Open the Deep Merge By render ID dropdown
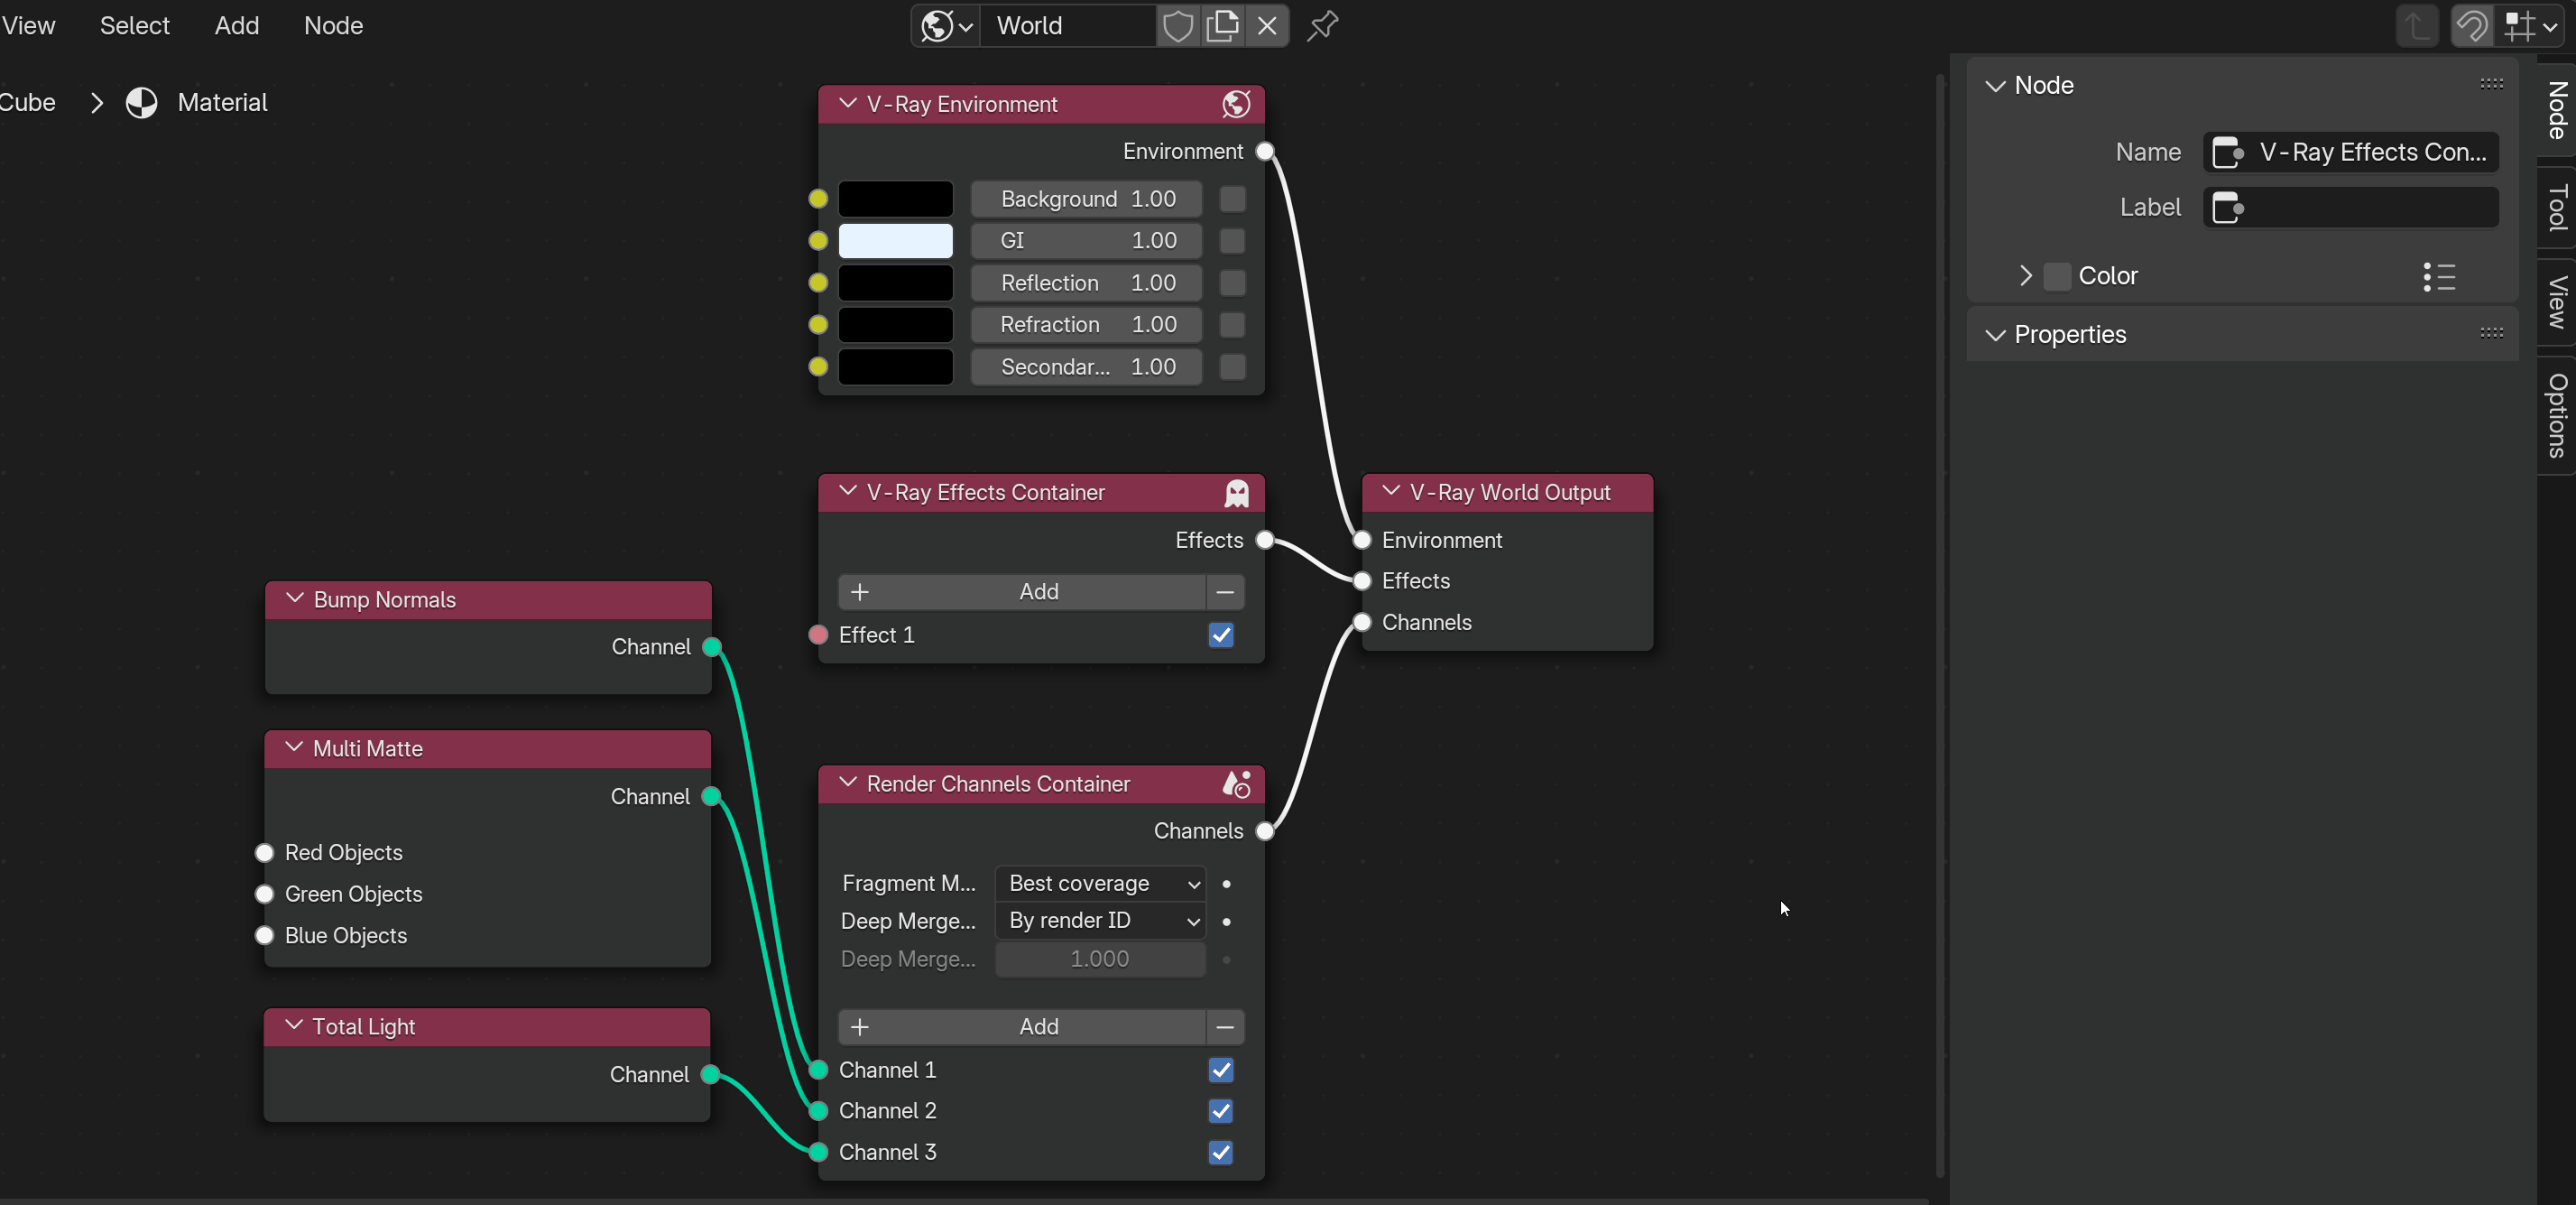 click(x=1100, y=921)
